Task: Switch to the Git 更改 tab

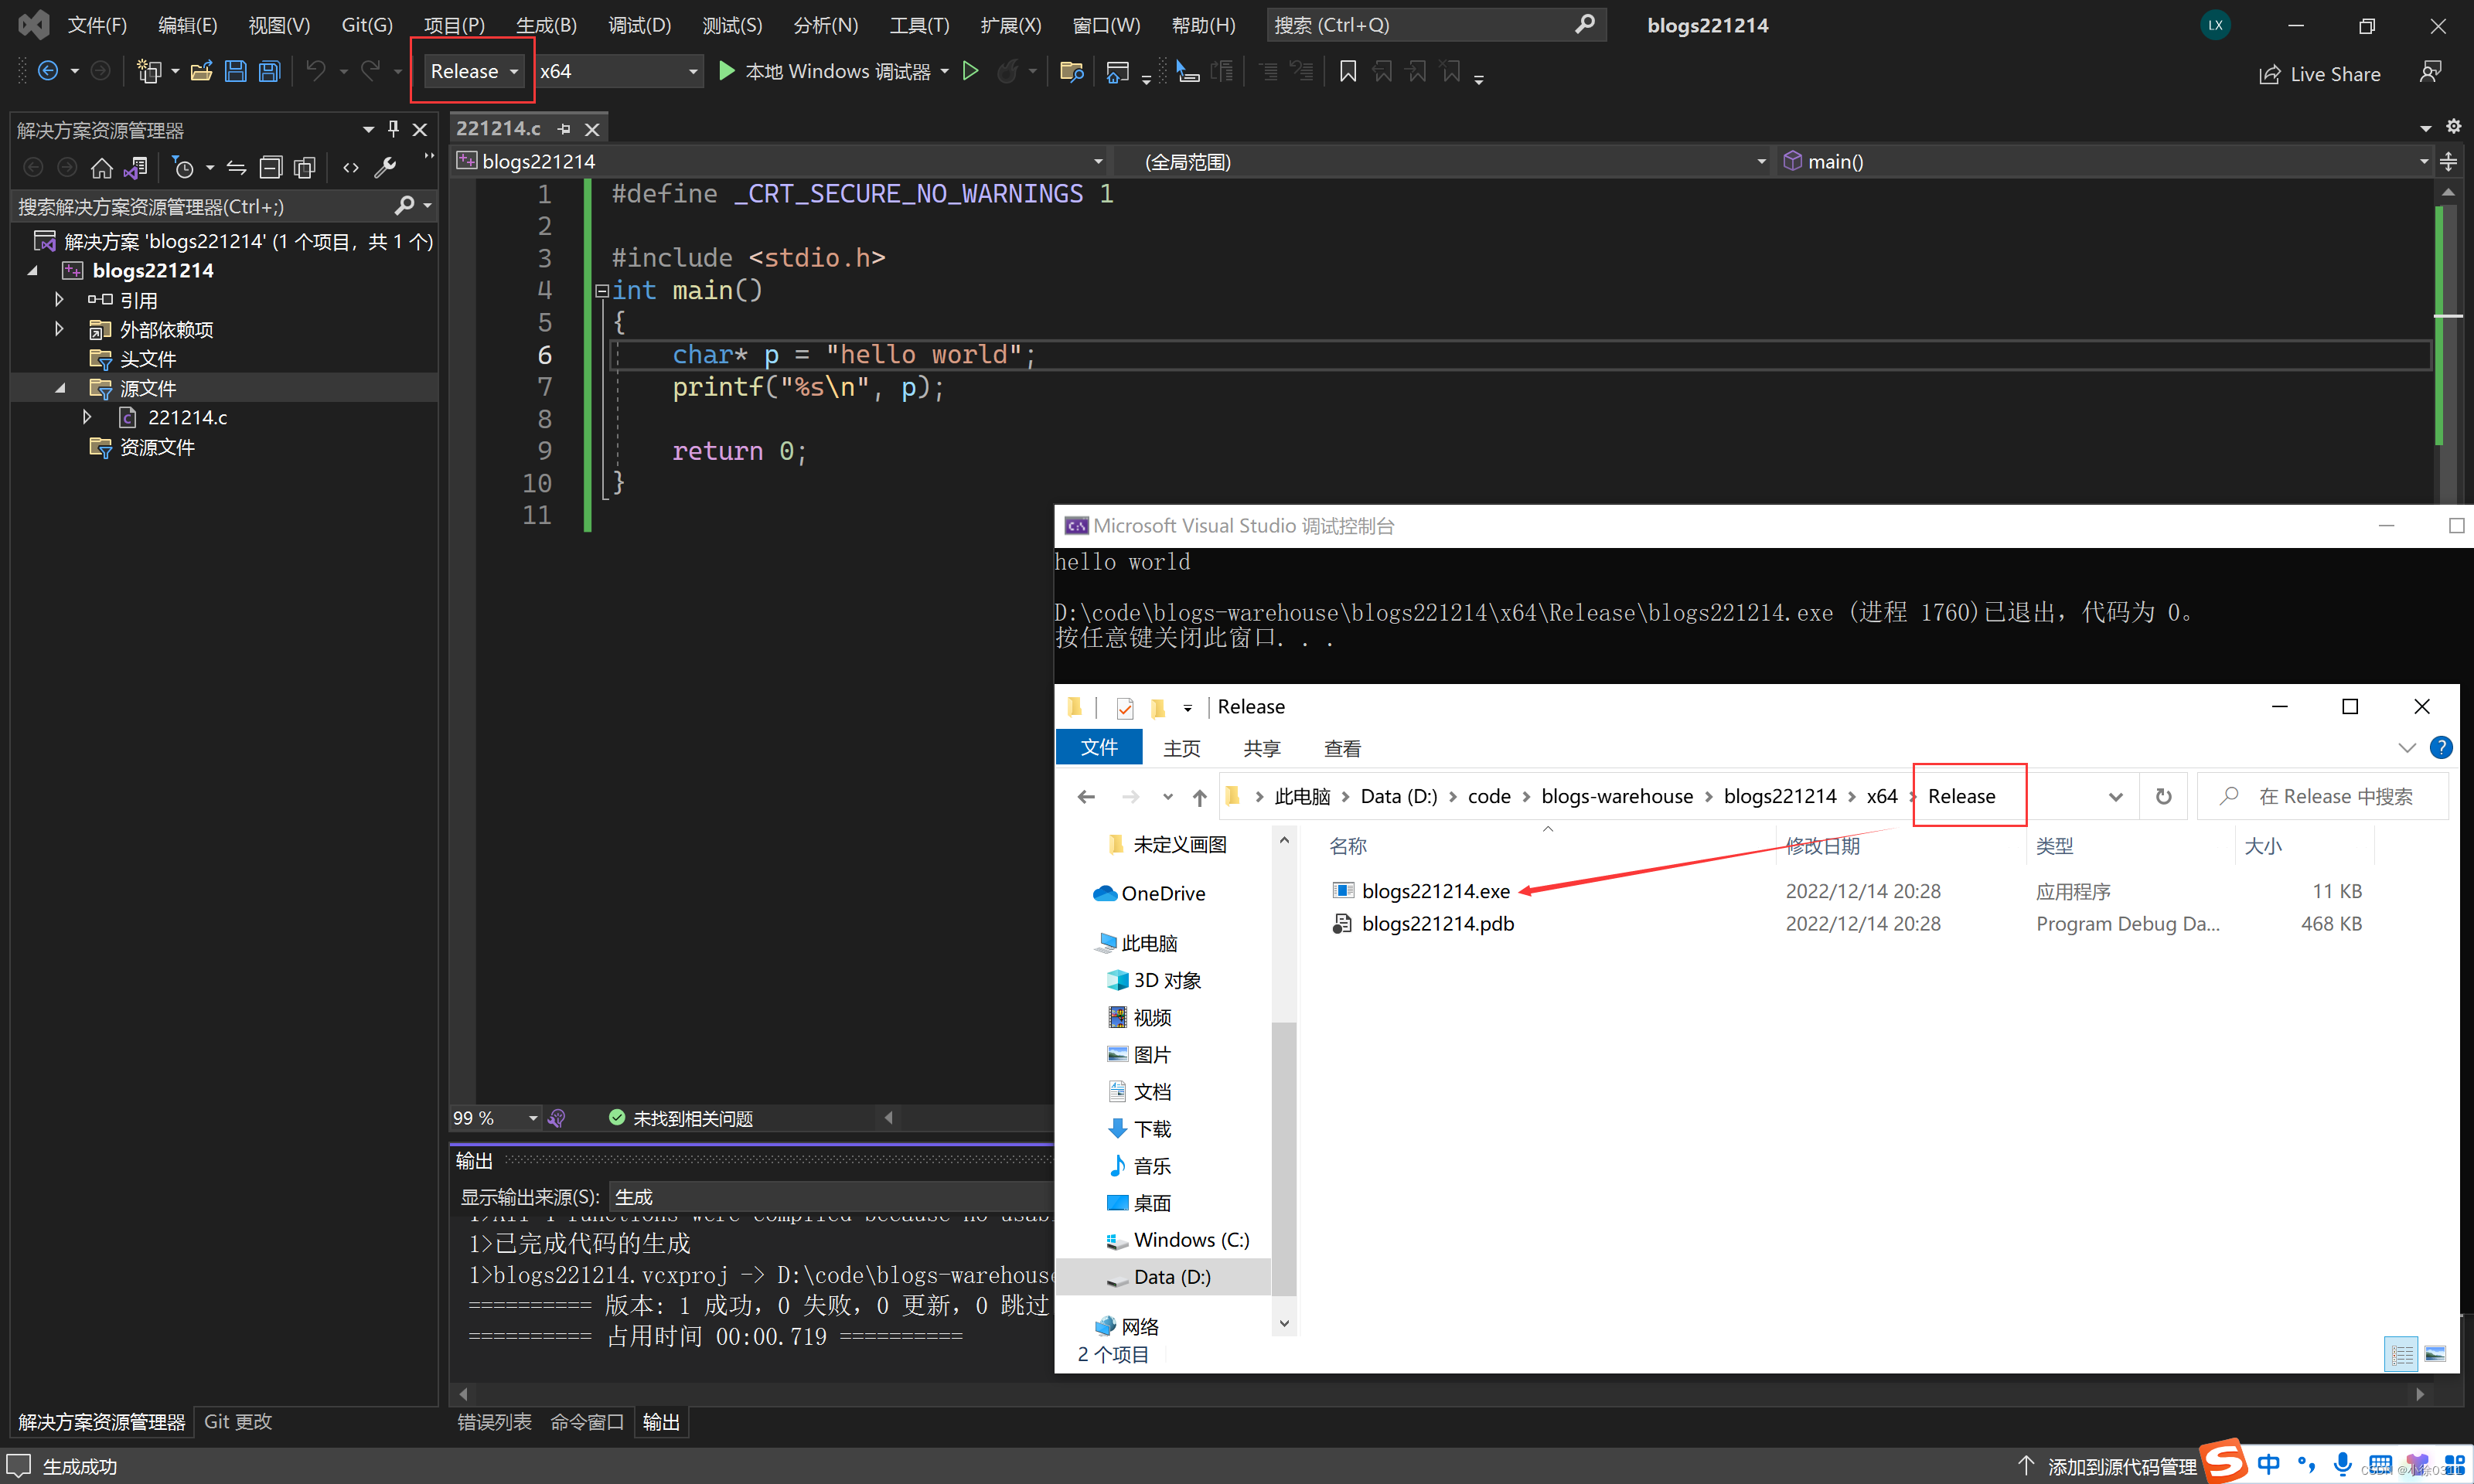Action: click(238, 1422)
